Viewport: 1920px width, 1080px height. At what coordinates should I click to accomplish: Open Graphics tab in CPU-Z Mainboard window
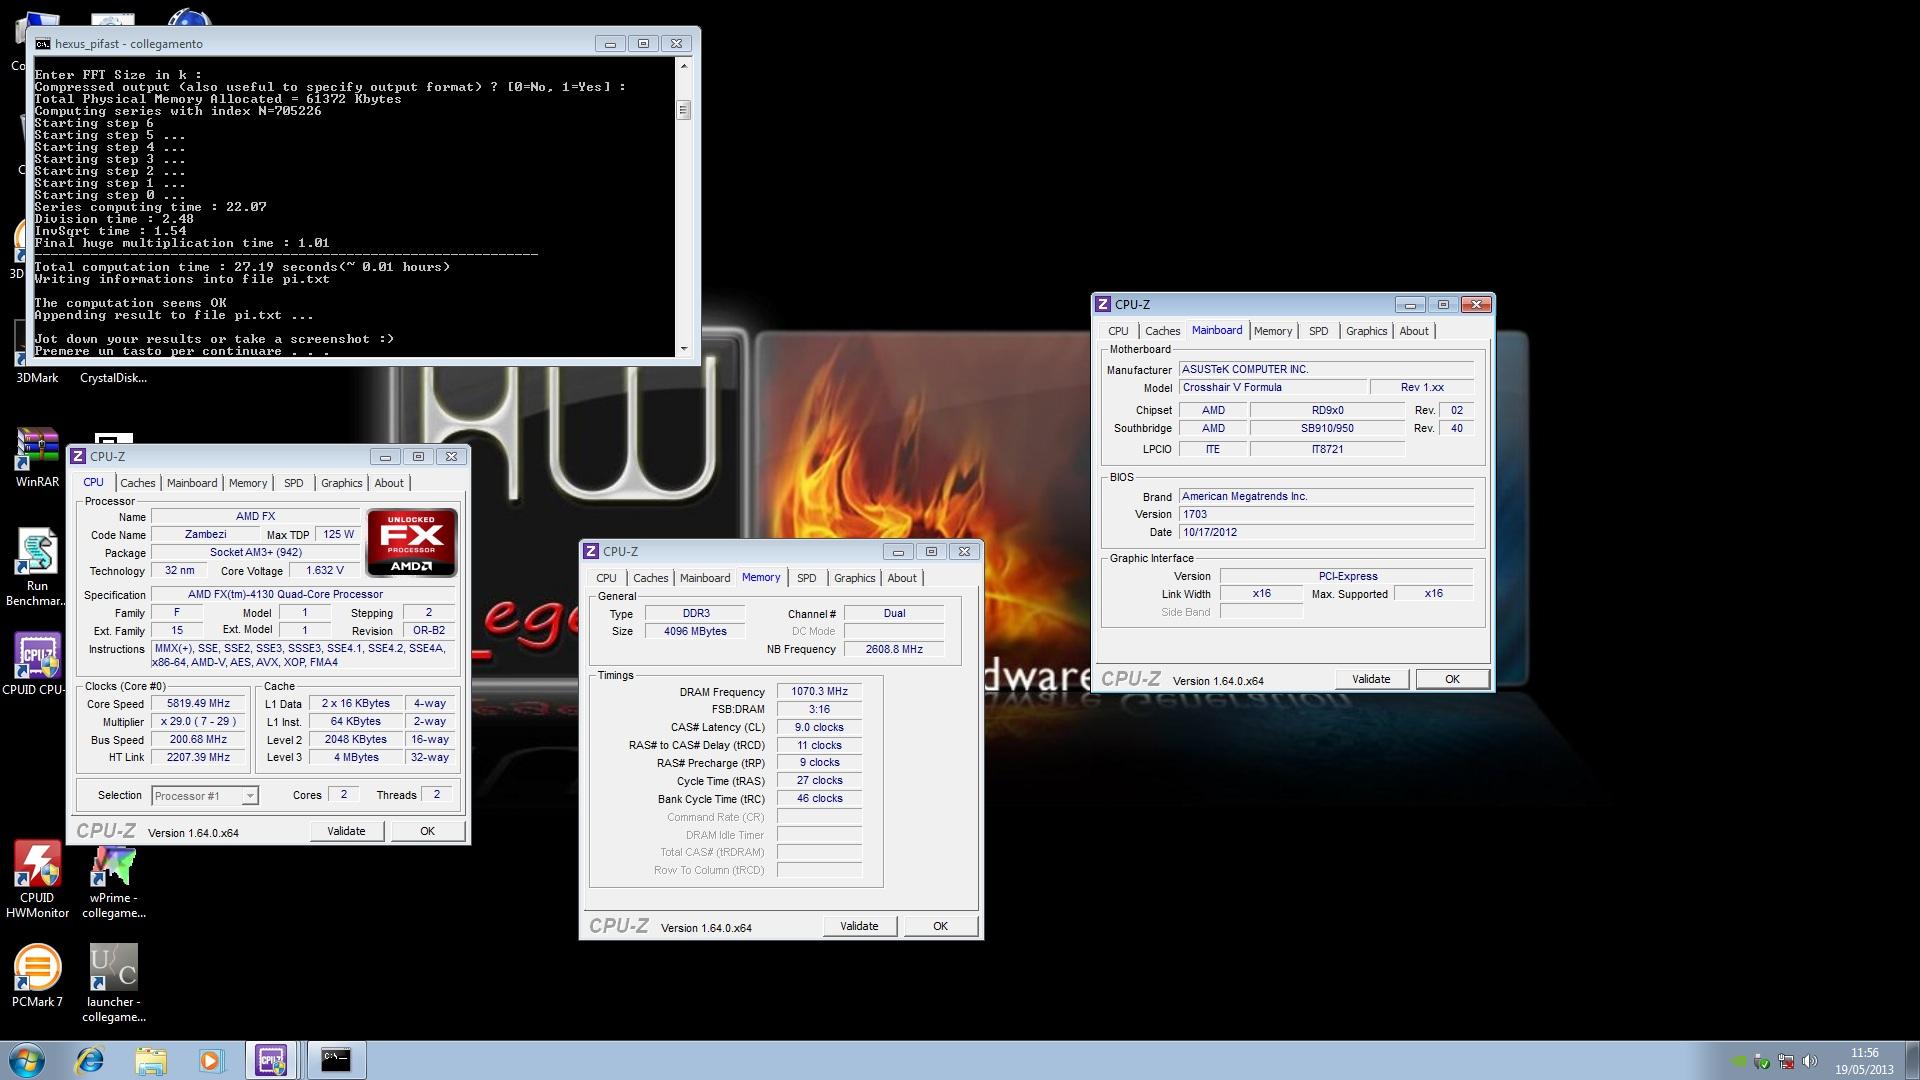click(x=1366, y=331)
